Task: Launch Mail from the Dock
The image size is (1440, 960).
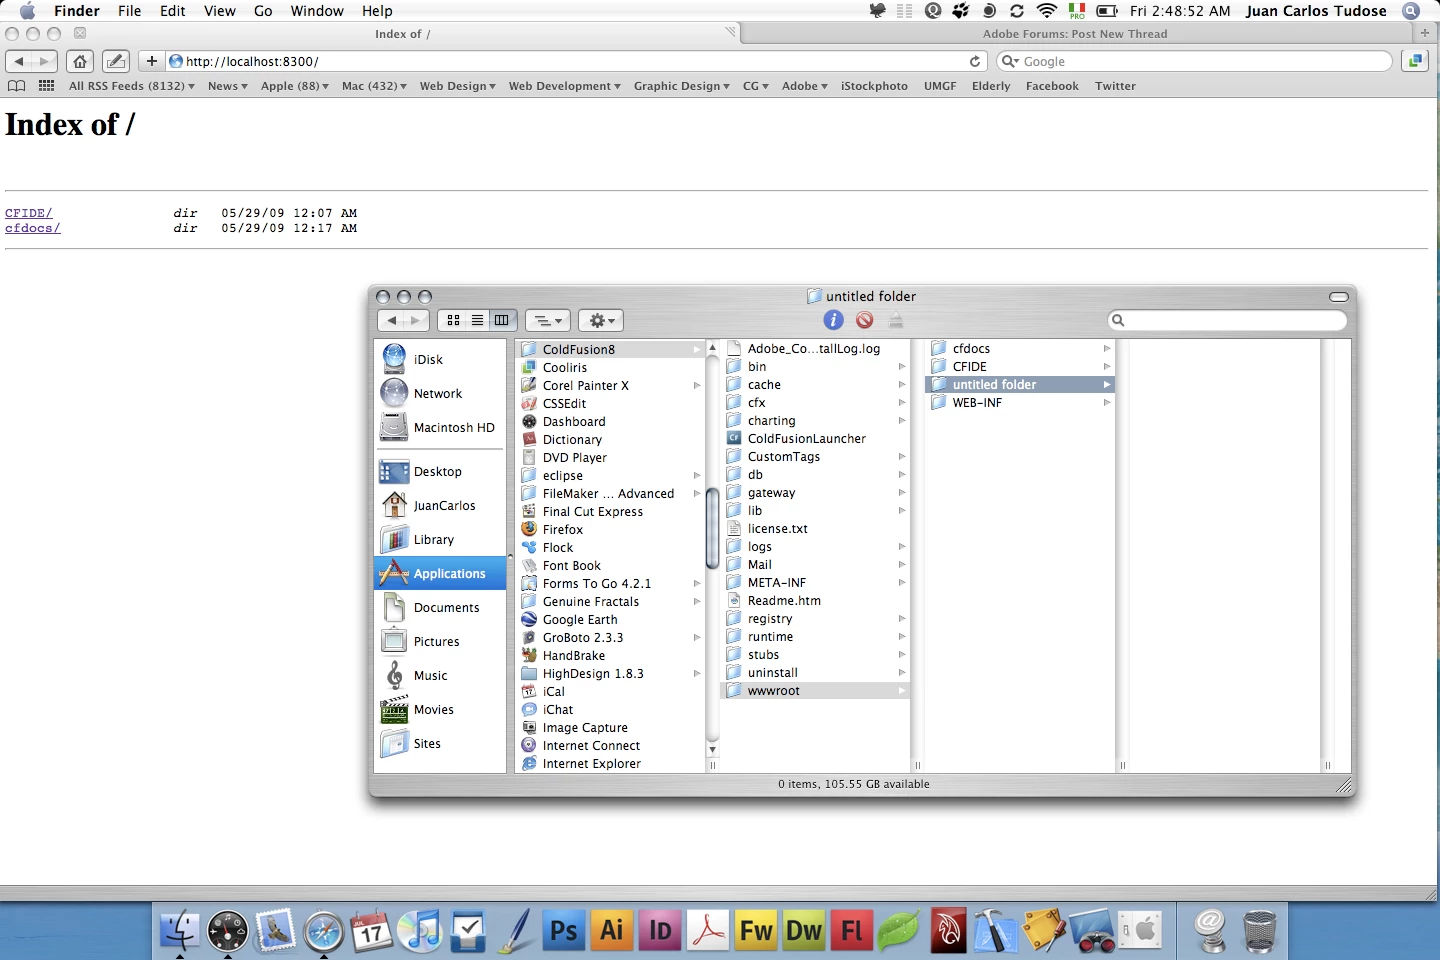Action: point(276,931)
